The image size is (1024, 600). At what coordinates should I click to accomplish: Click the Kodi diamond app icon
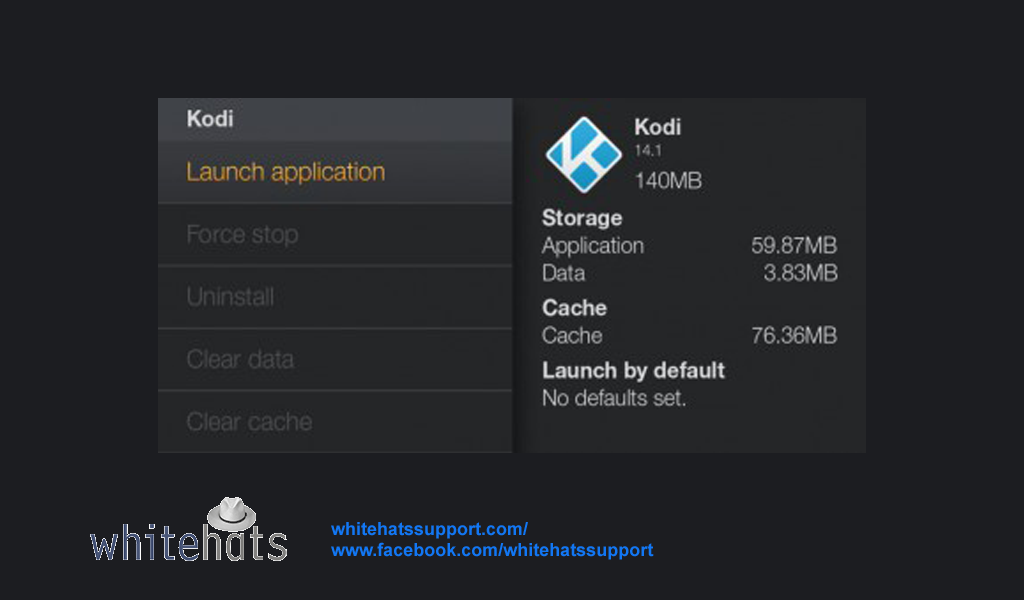583,155
